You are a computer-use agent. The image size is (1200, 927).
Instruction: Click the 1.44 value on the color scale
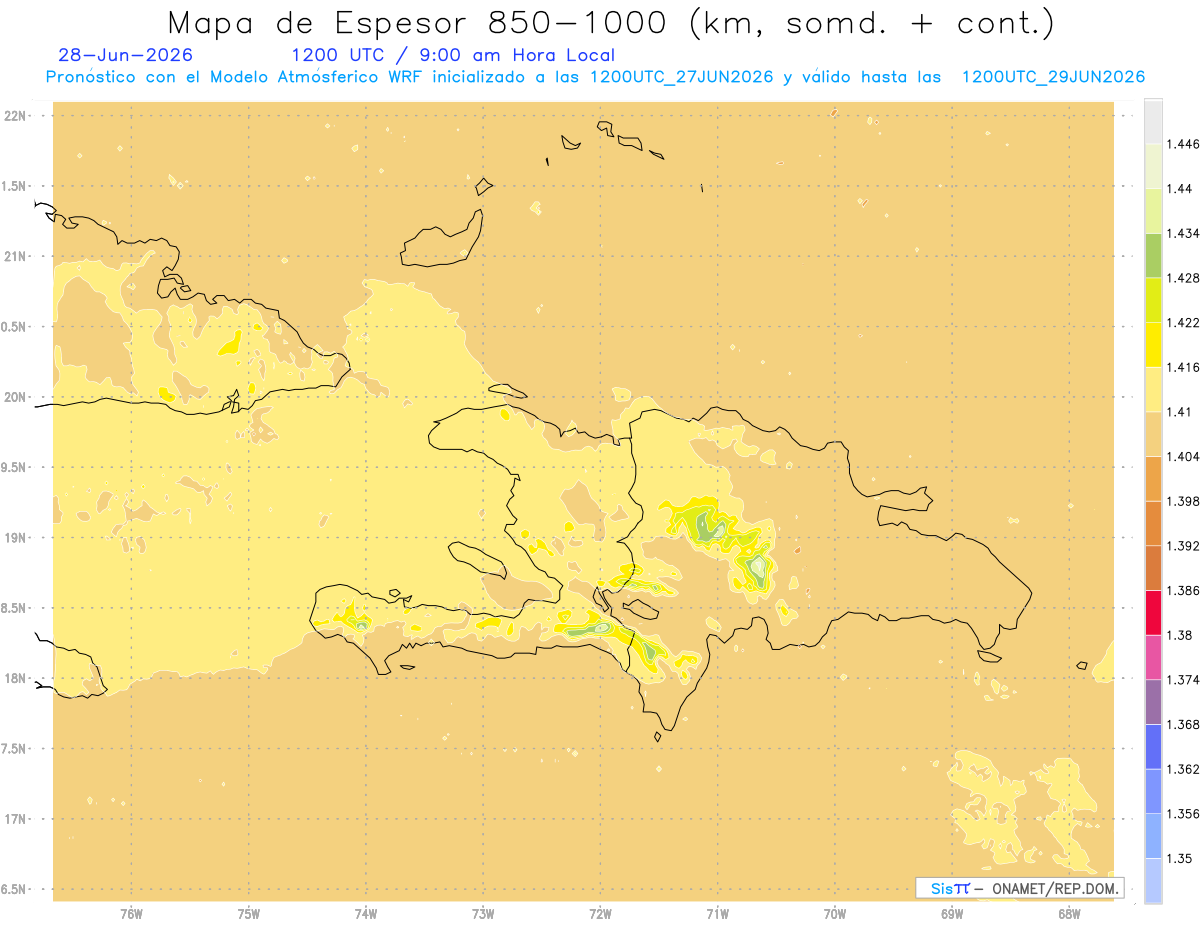pyautogui.click(x=1180, y=189)
